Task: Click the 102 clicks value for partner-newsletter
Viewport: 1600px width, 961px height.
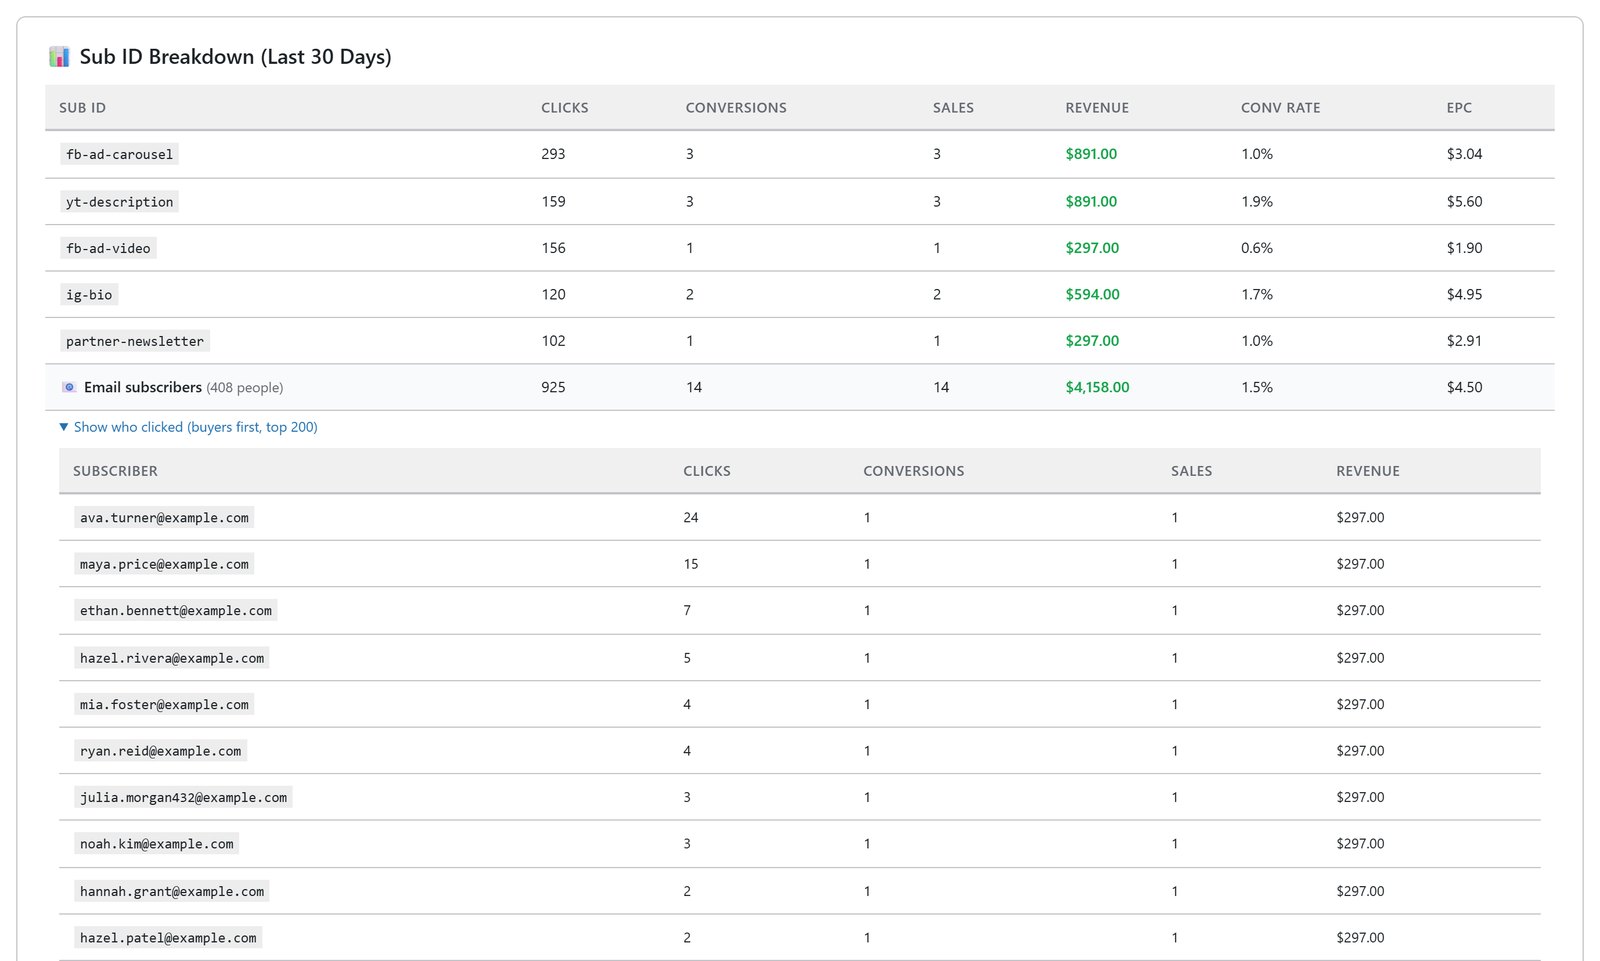Action: click(553, 341)
